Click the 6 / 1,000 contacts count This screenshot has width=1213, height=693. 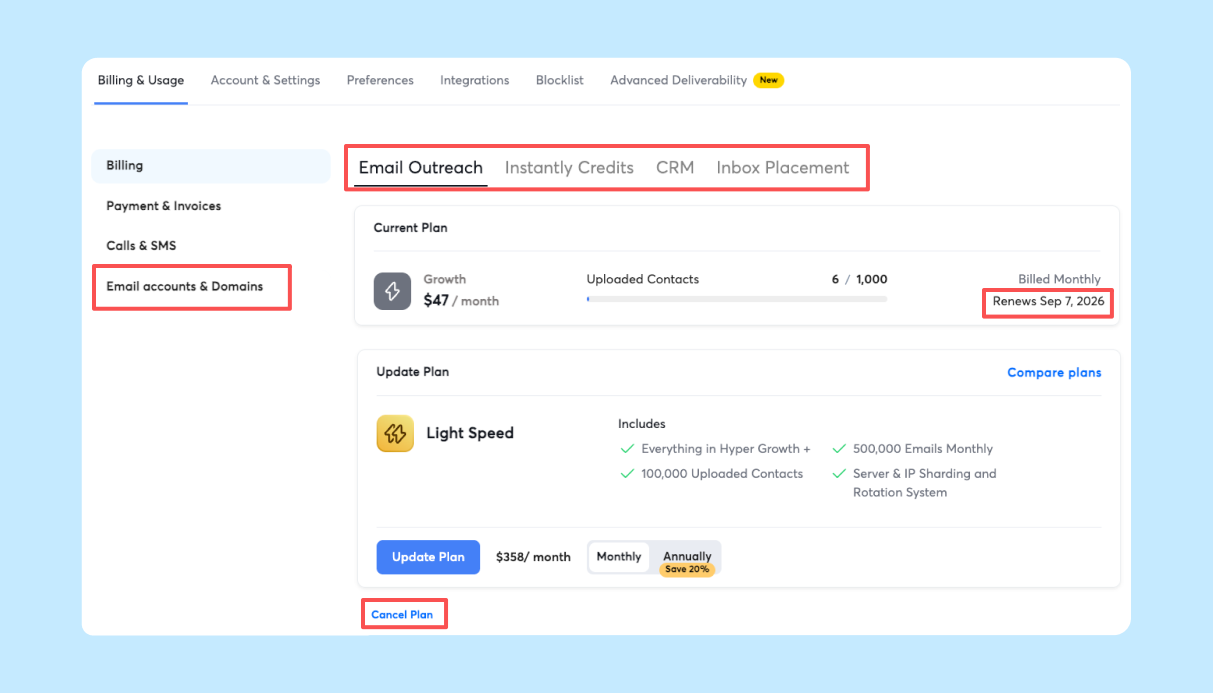[859, 279]
